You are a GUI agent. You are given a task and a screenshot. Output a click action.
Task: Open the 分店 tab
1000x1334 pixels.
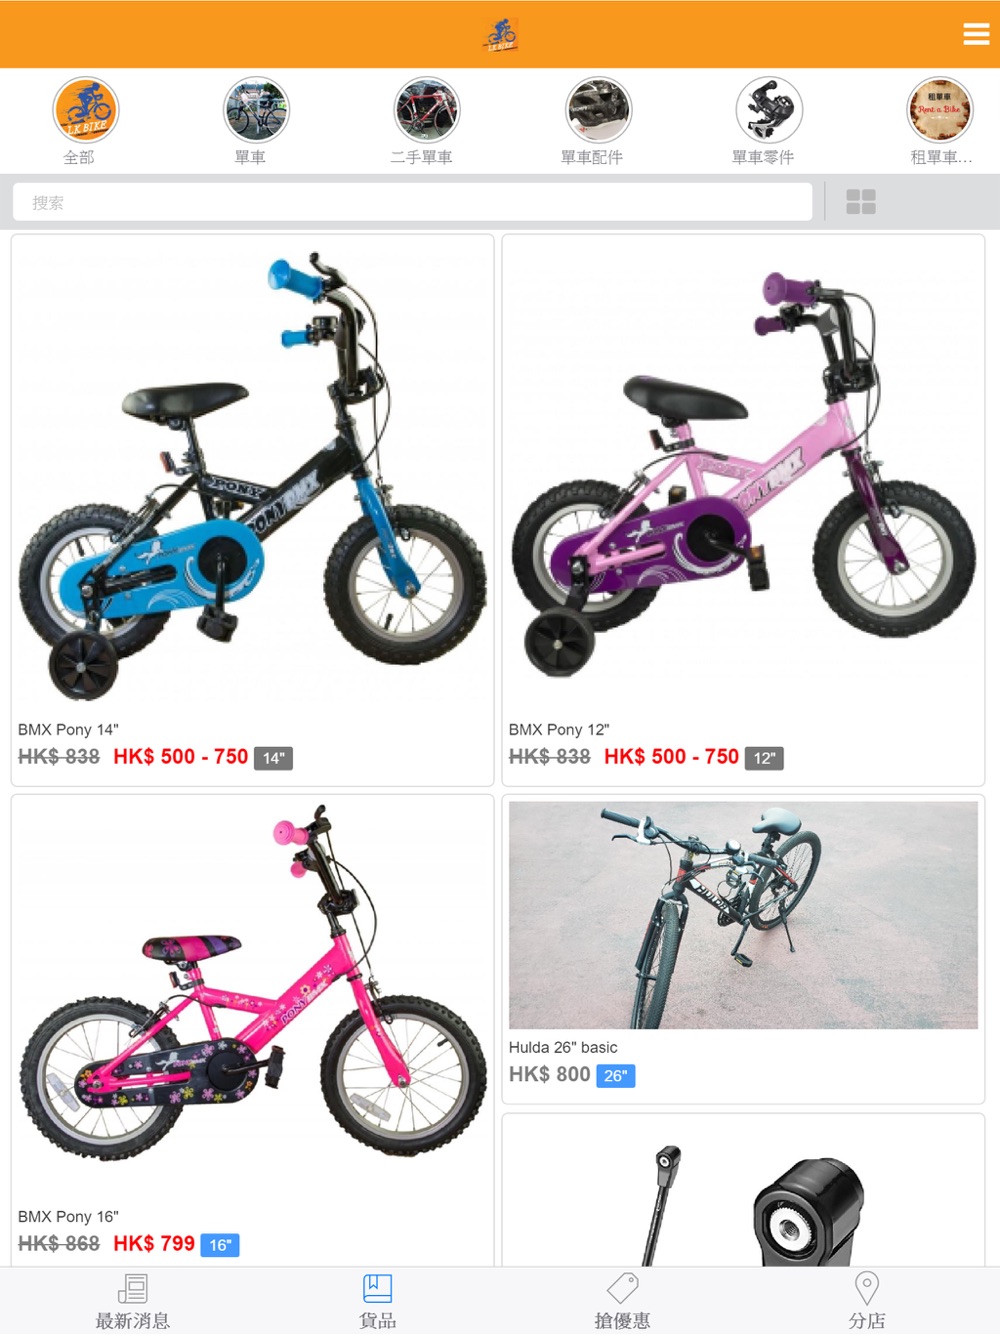867,1302
